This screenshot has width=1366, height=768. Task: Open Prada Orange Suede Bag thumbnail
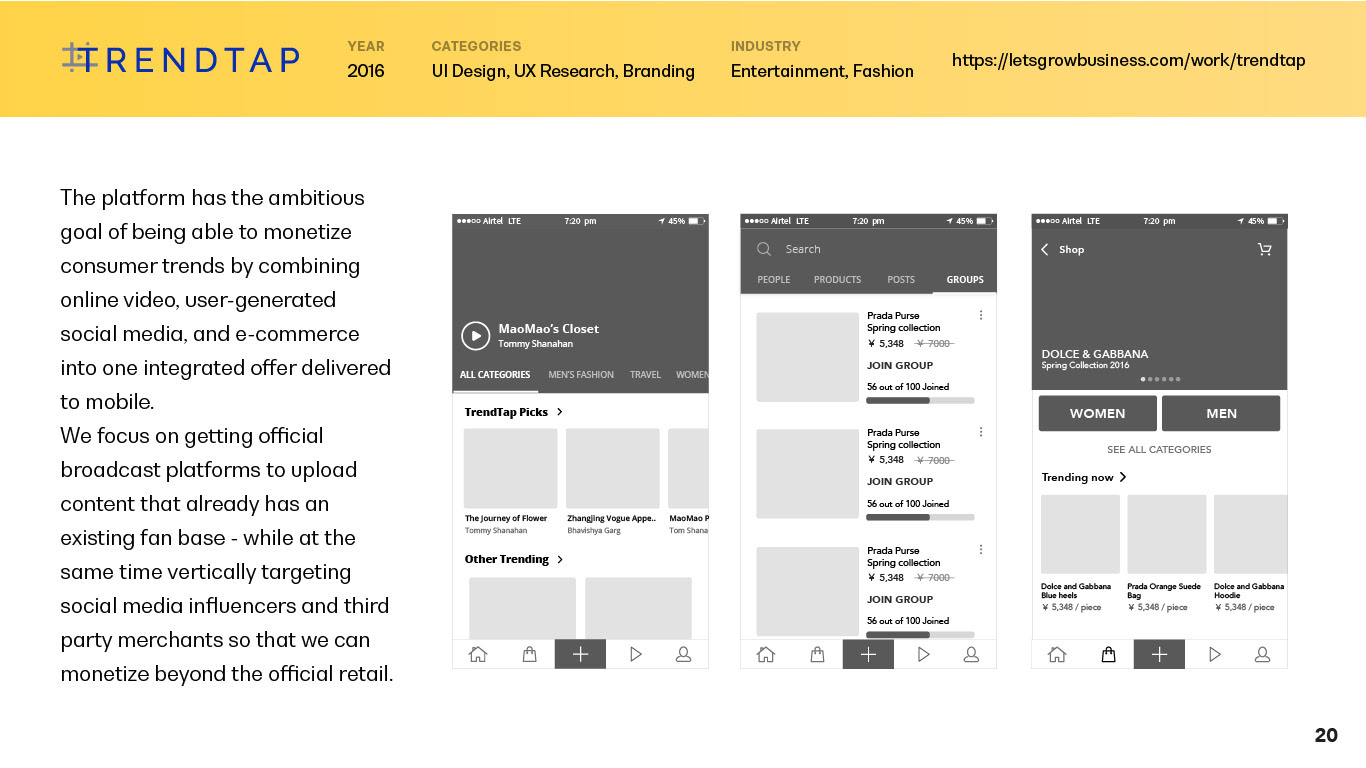tap(1167, 534)
